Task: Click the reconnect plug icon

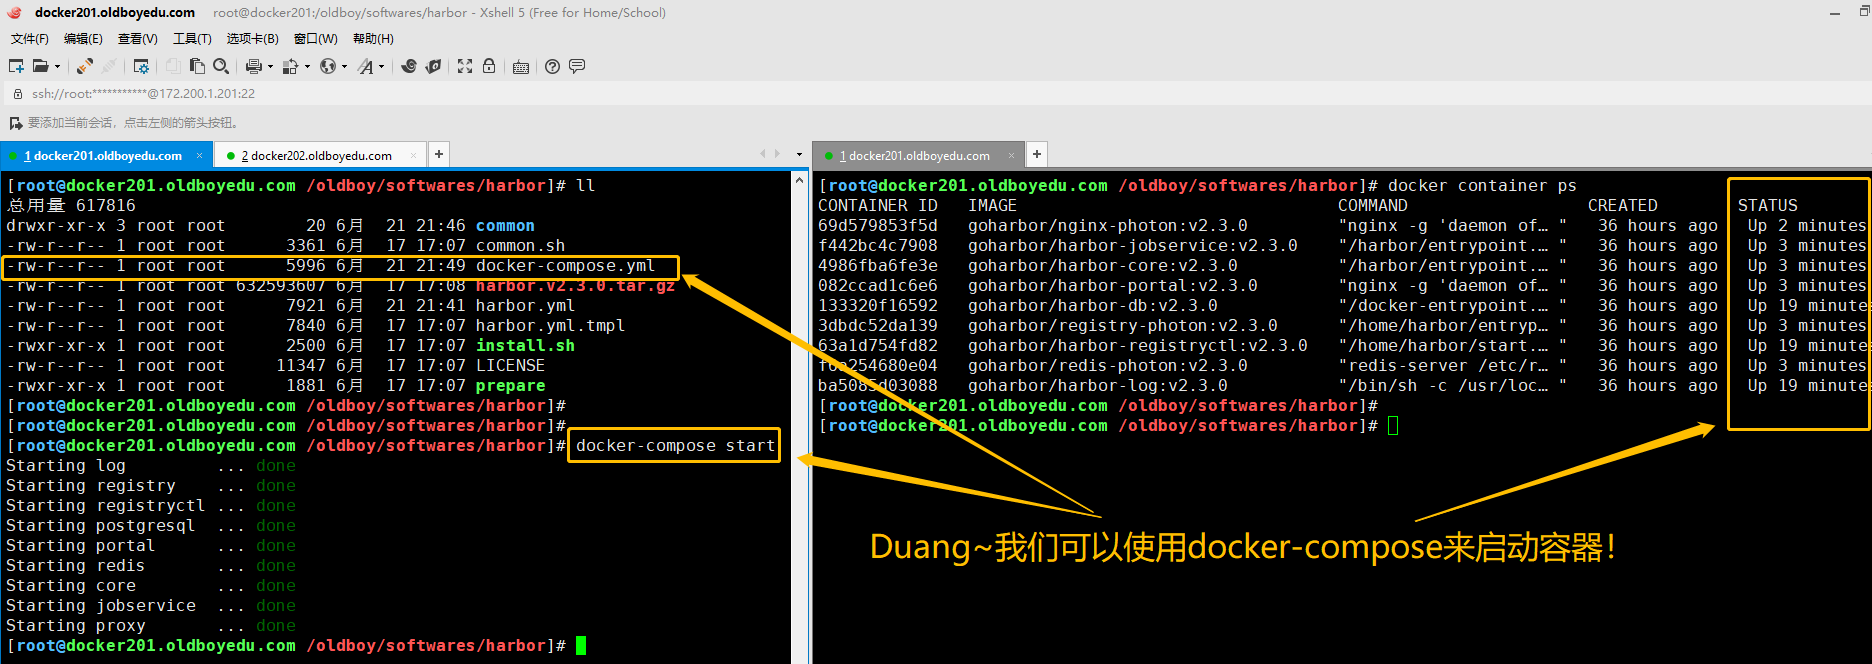Action: (85, 66)
